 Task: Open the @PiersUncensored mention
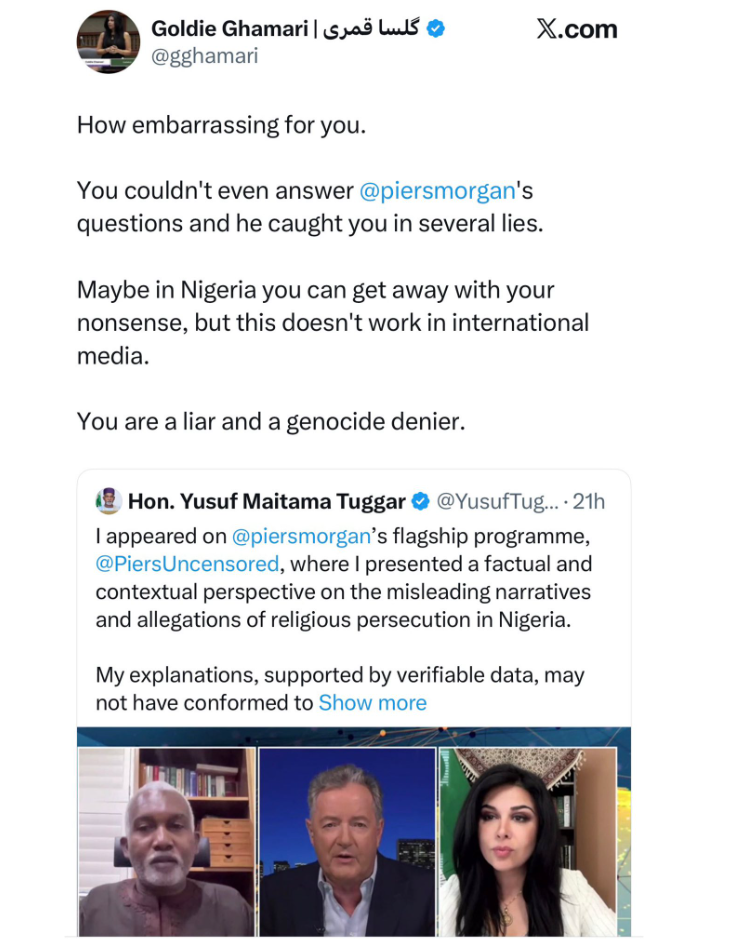pos(187,564)
